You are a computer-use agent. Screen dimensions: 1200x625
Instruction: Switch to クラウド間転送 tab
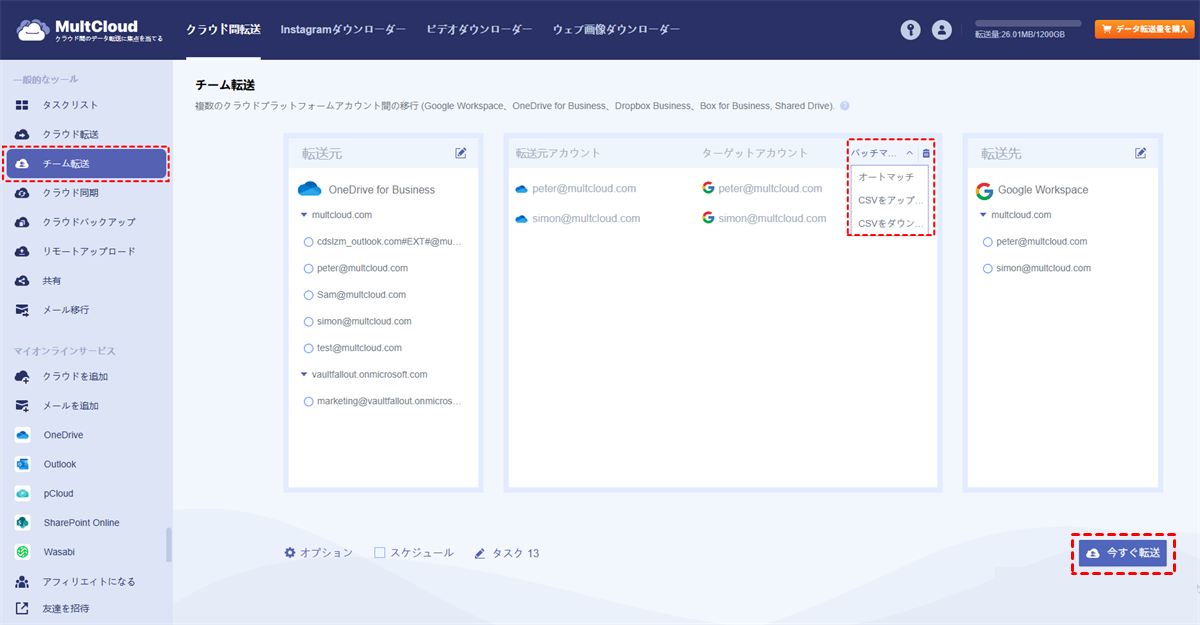point(223,30)
